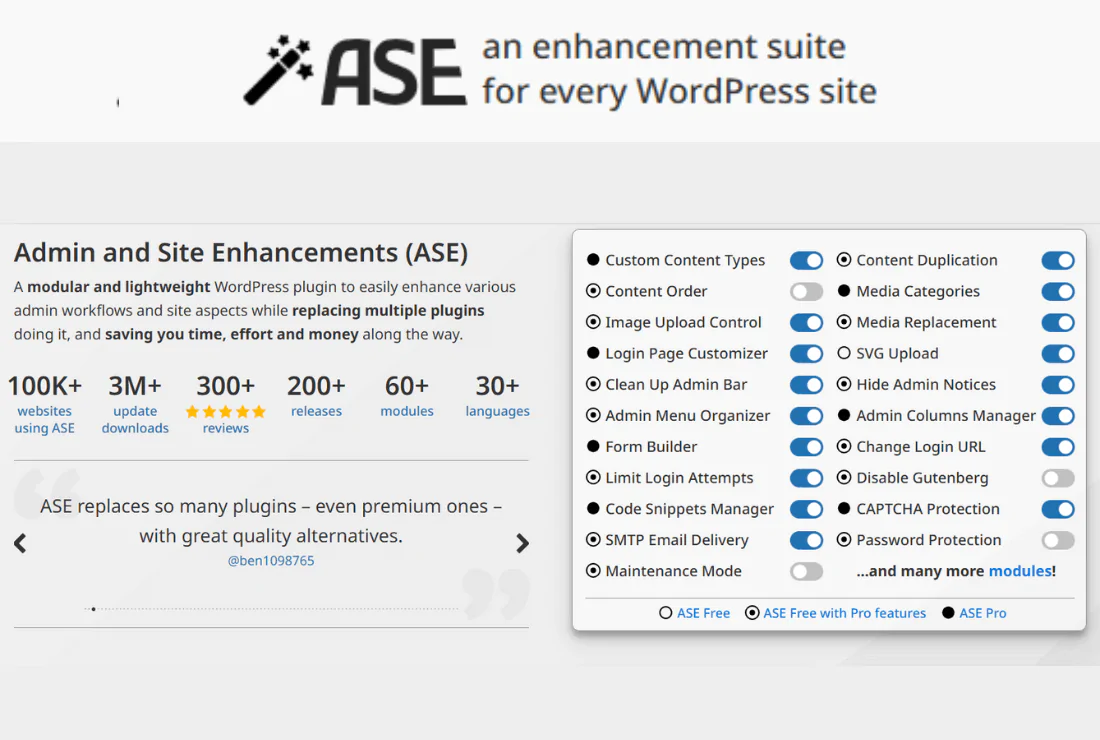Viewport: 1100px width, 740px height.
Task: Disable the CAPTCHA Protection toggle
Action: click(1057, 509)
